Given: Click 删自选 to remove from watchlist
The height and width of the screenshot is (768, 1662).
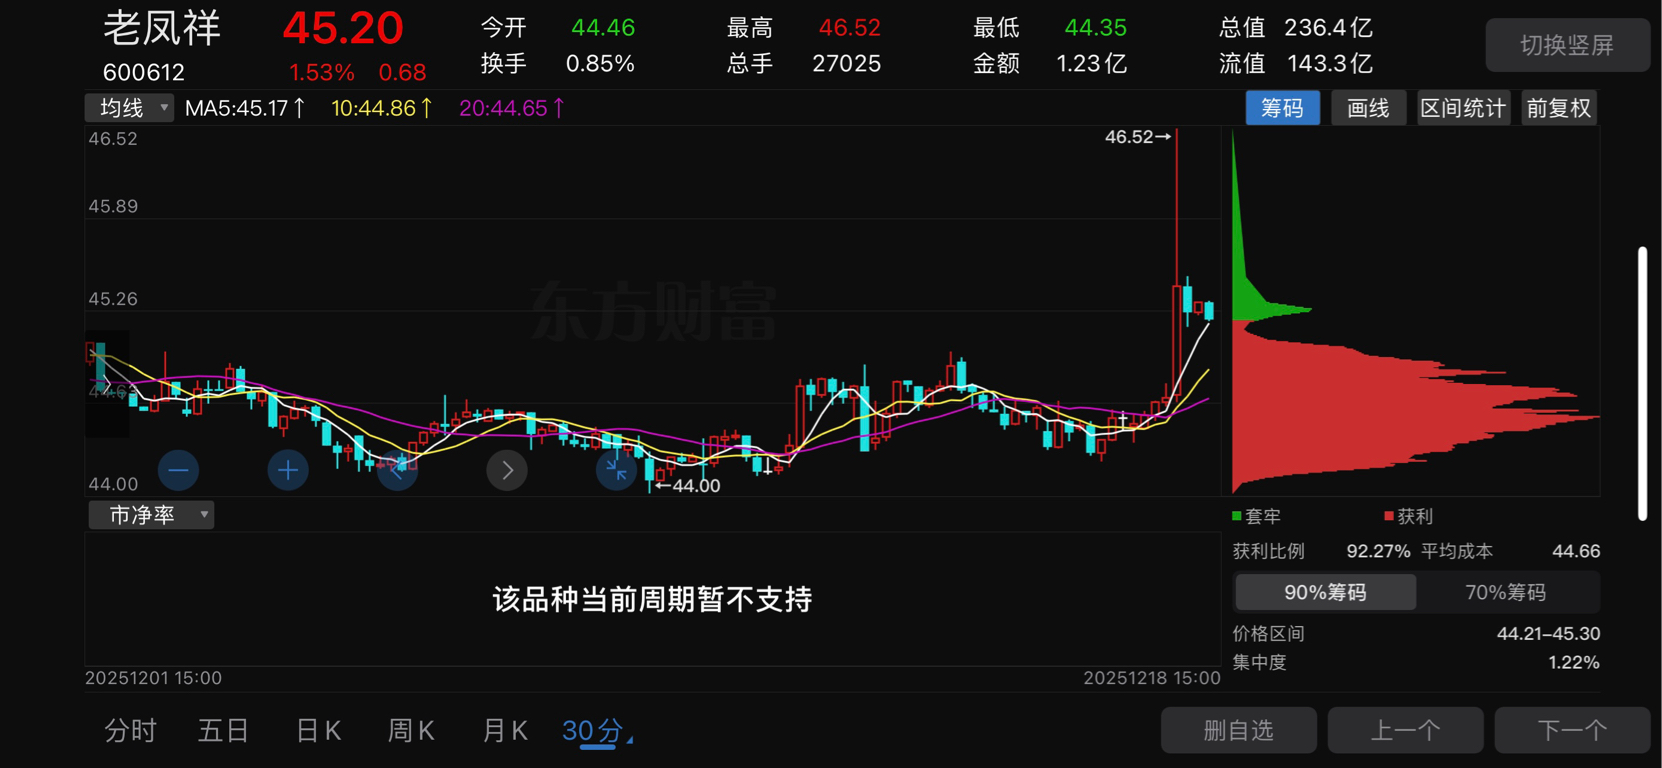Looking at the screenshot, I should coord(1238,730).
